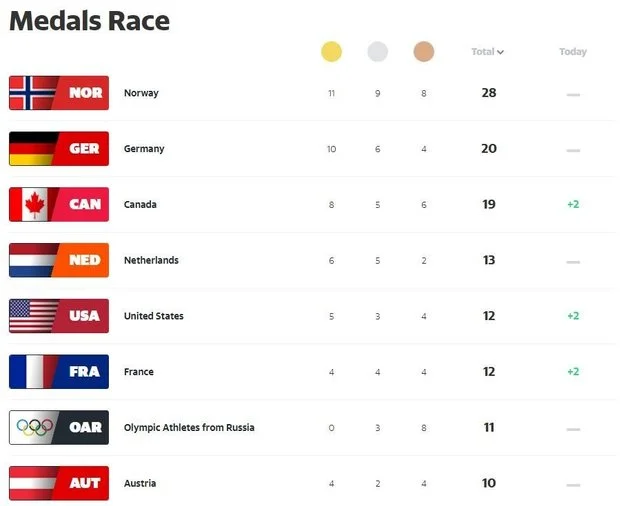Screen dimensions: 630x506
Task: Select the United States USA flag badge
Action: coord(57,316)
